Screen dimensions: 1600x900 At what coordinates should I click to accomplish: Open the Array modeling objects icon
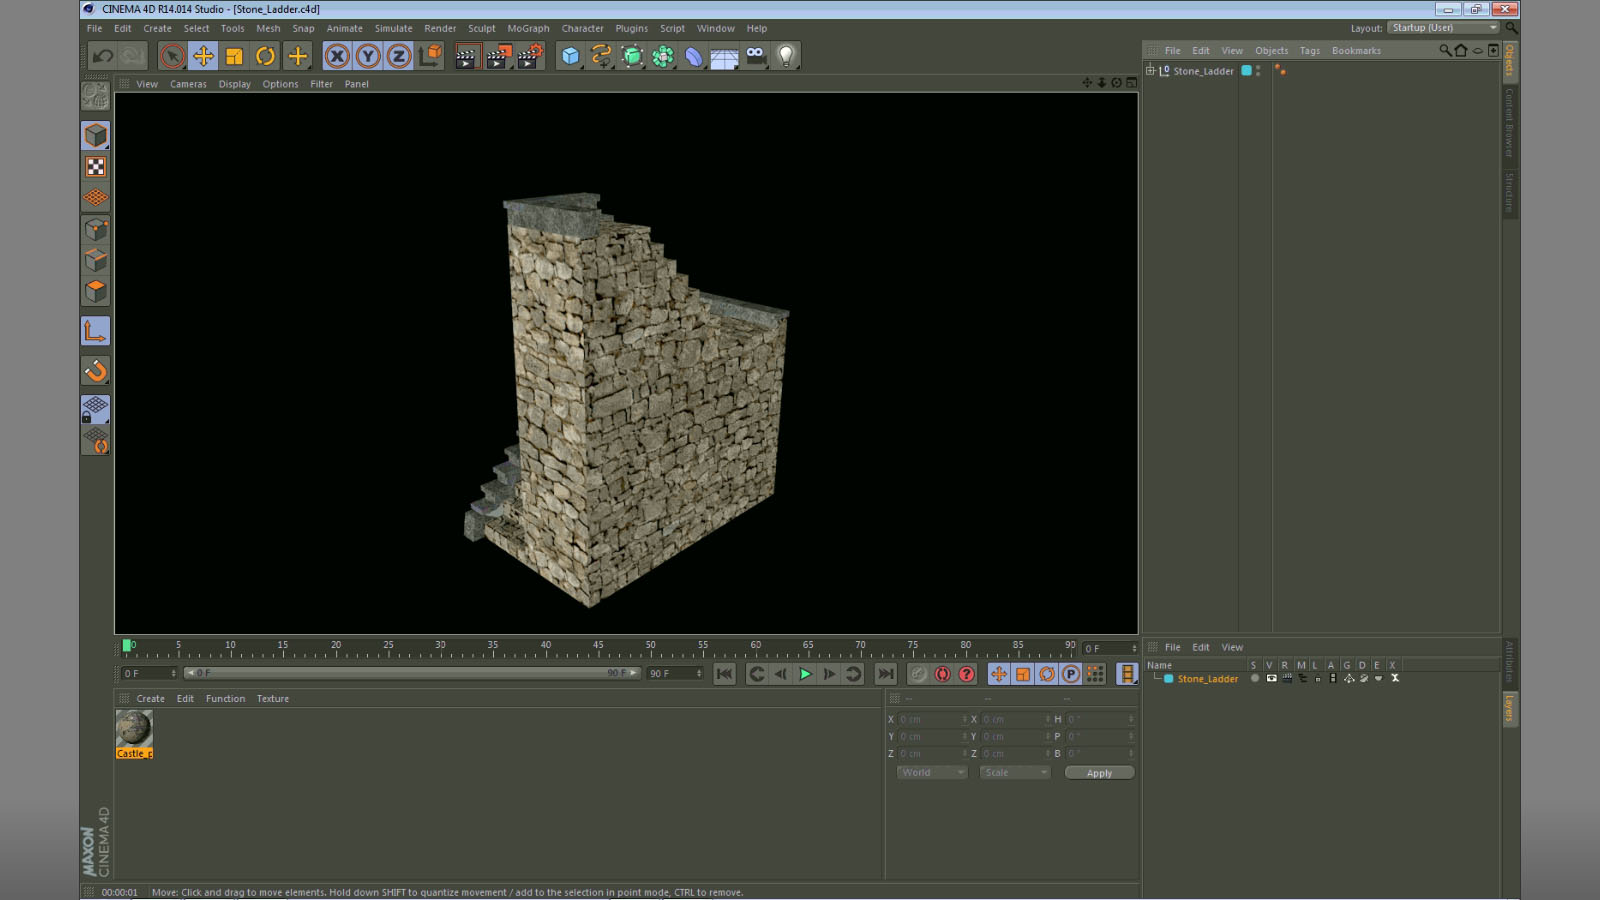tap(663, 56)
